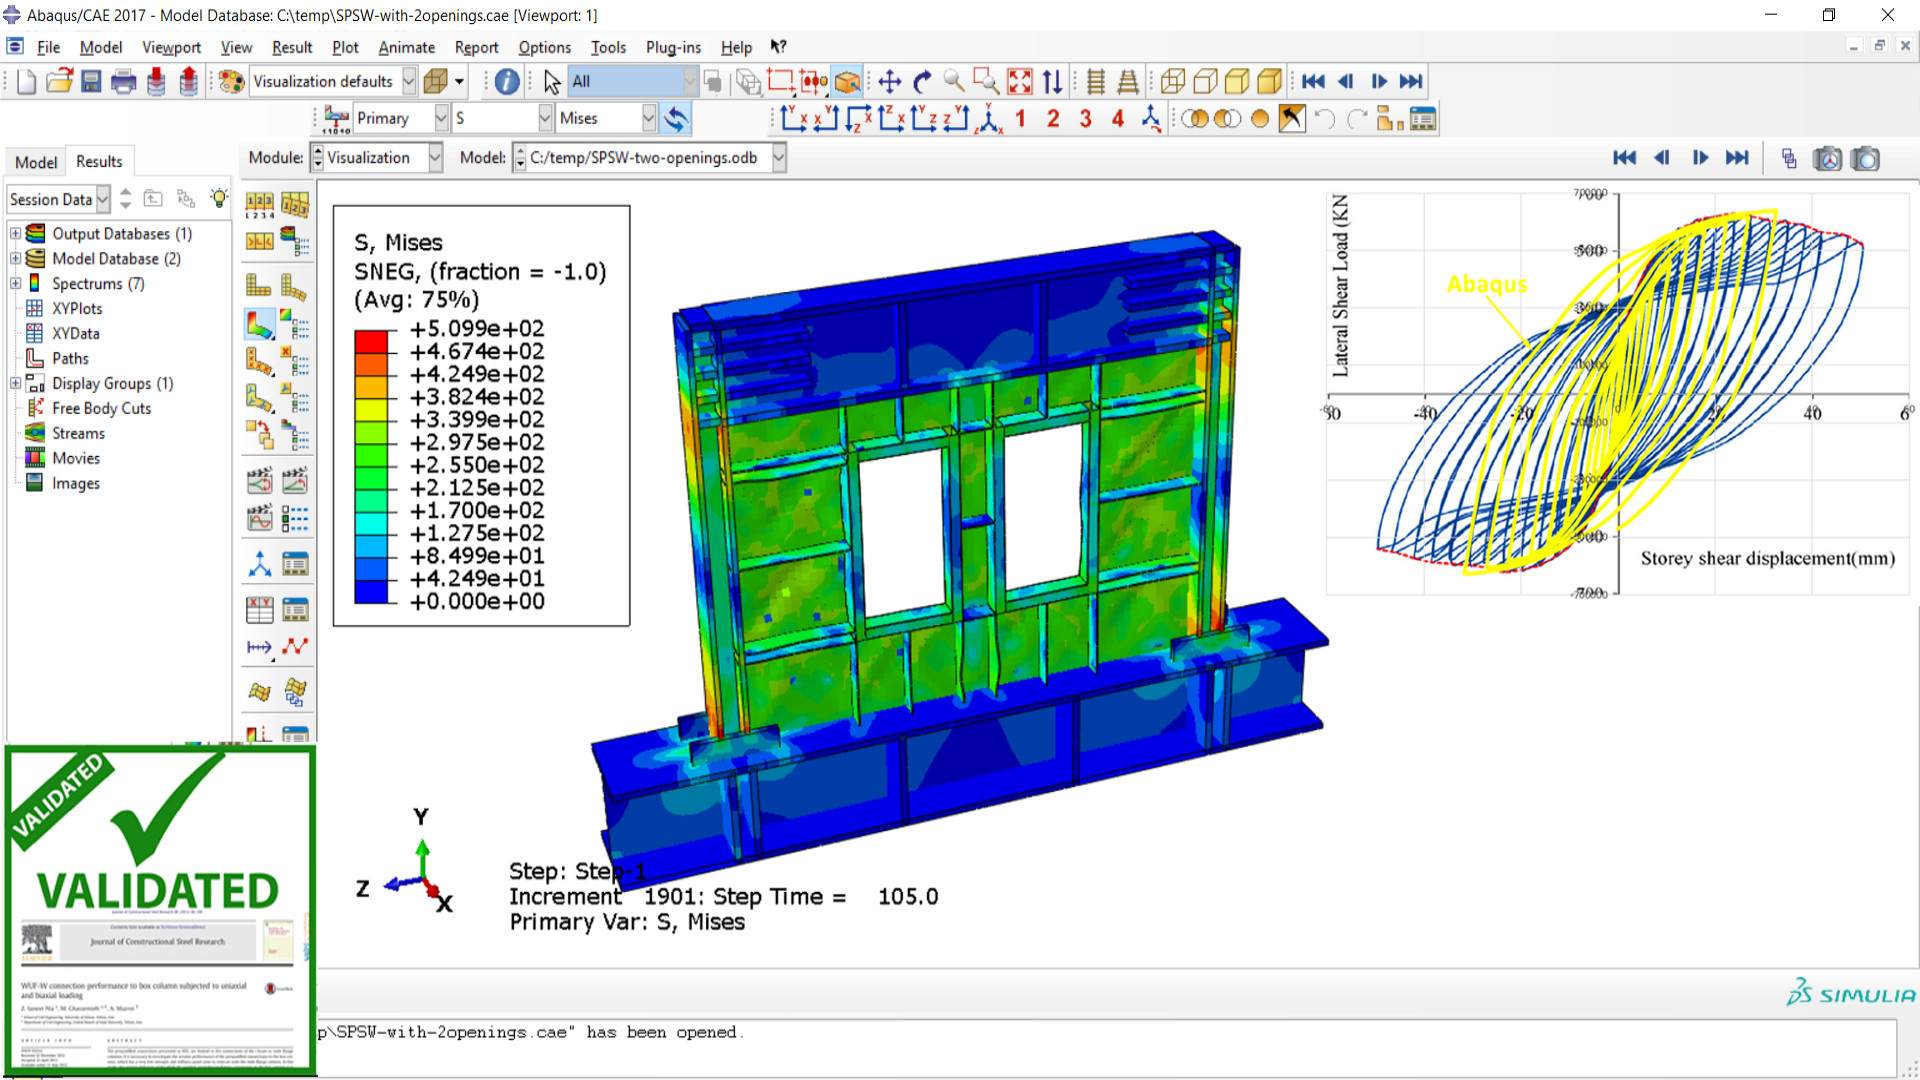1920x1080 pixels.
Task: Click the Animate Time History icon
Action: click(295, 481)
